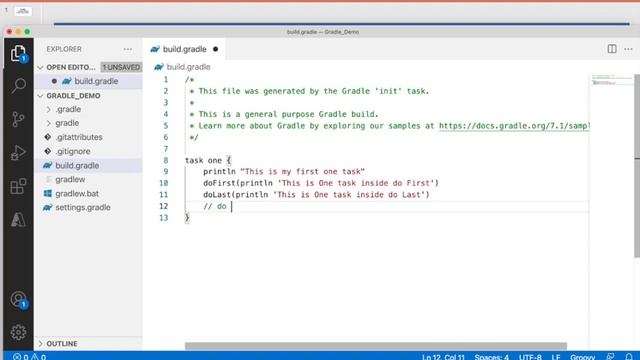Open build.gradle under Open Editors
This screenshot has width=640, height=360.
point(96,81)
